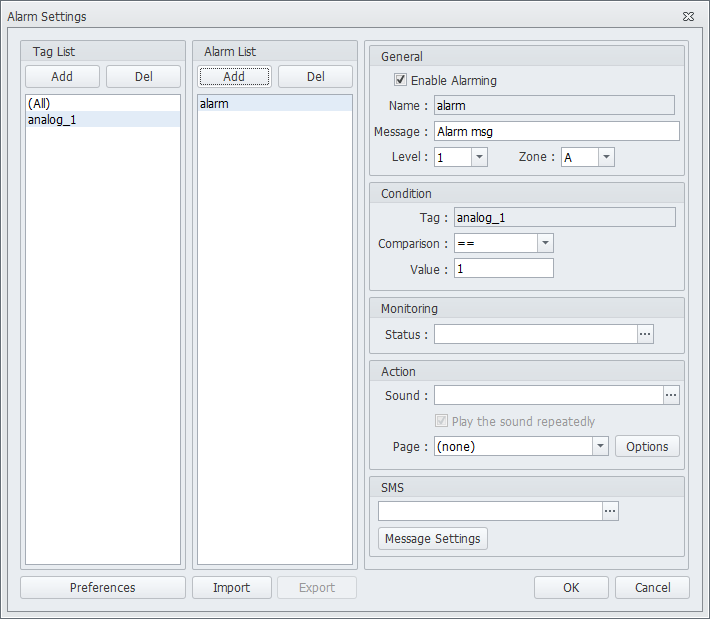Click the alarm Name field
The image size is (710, 619).
coord(554,106)
